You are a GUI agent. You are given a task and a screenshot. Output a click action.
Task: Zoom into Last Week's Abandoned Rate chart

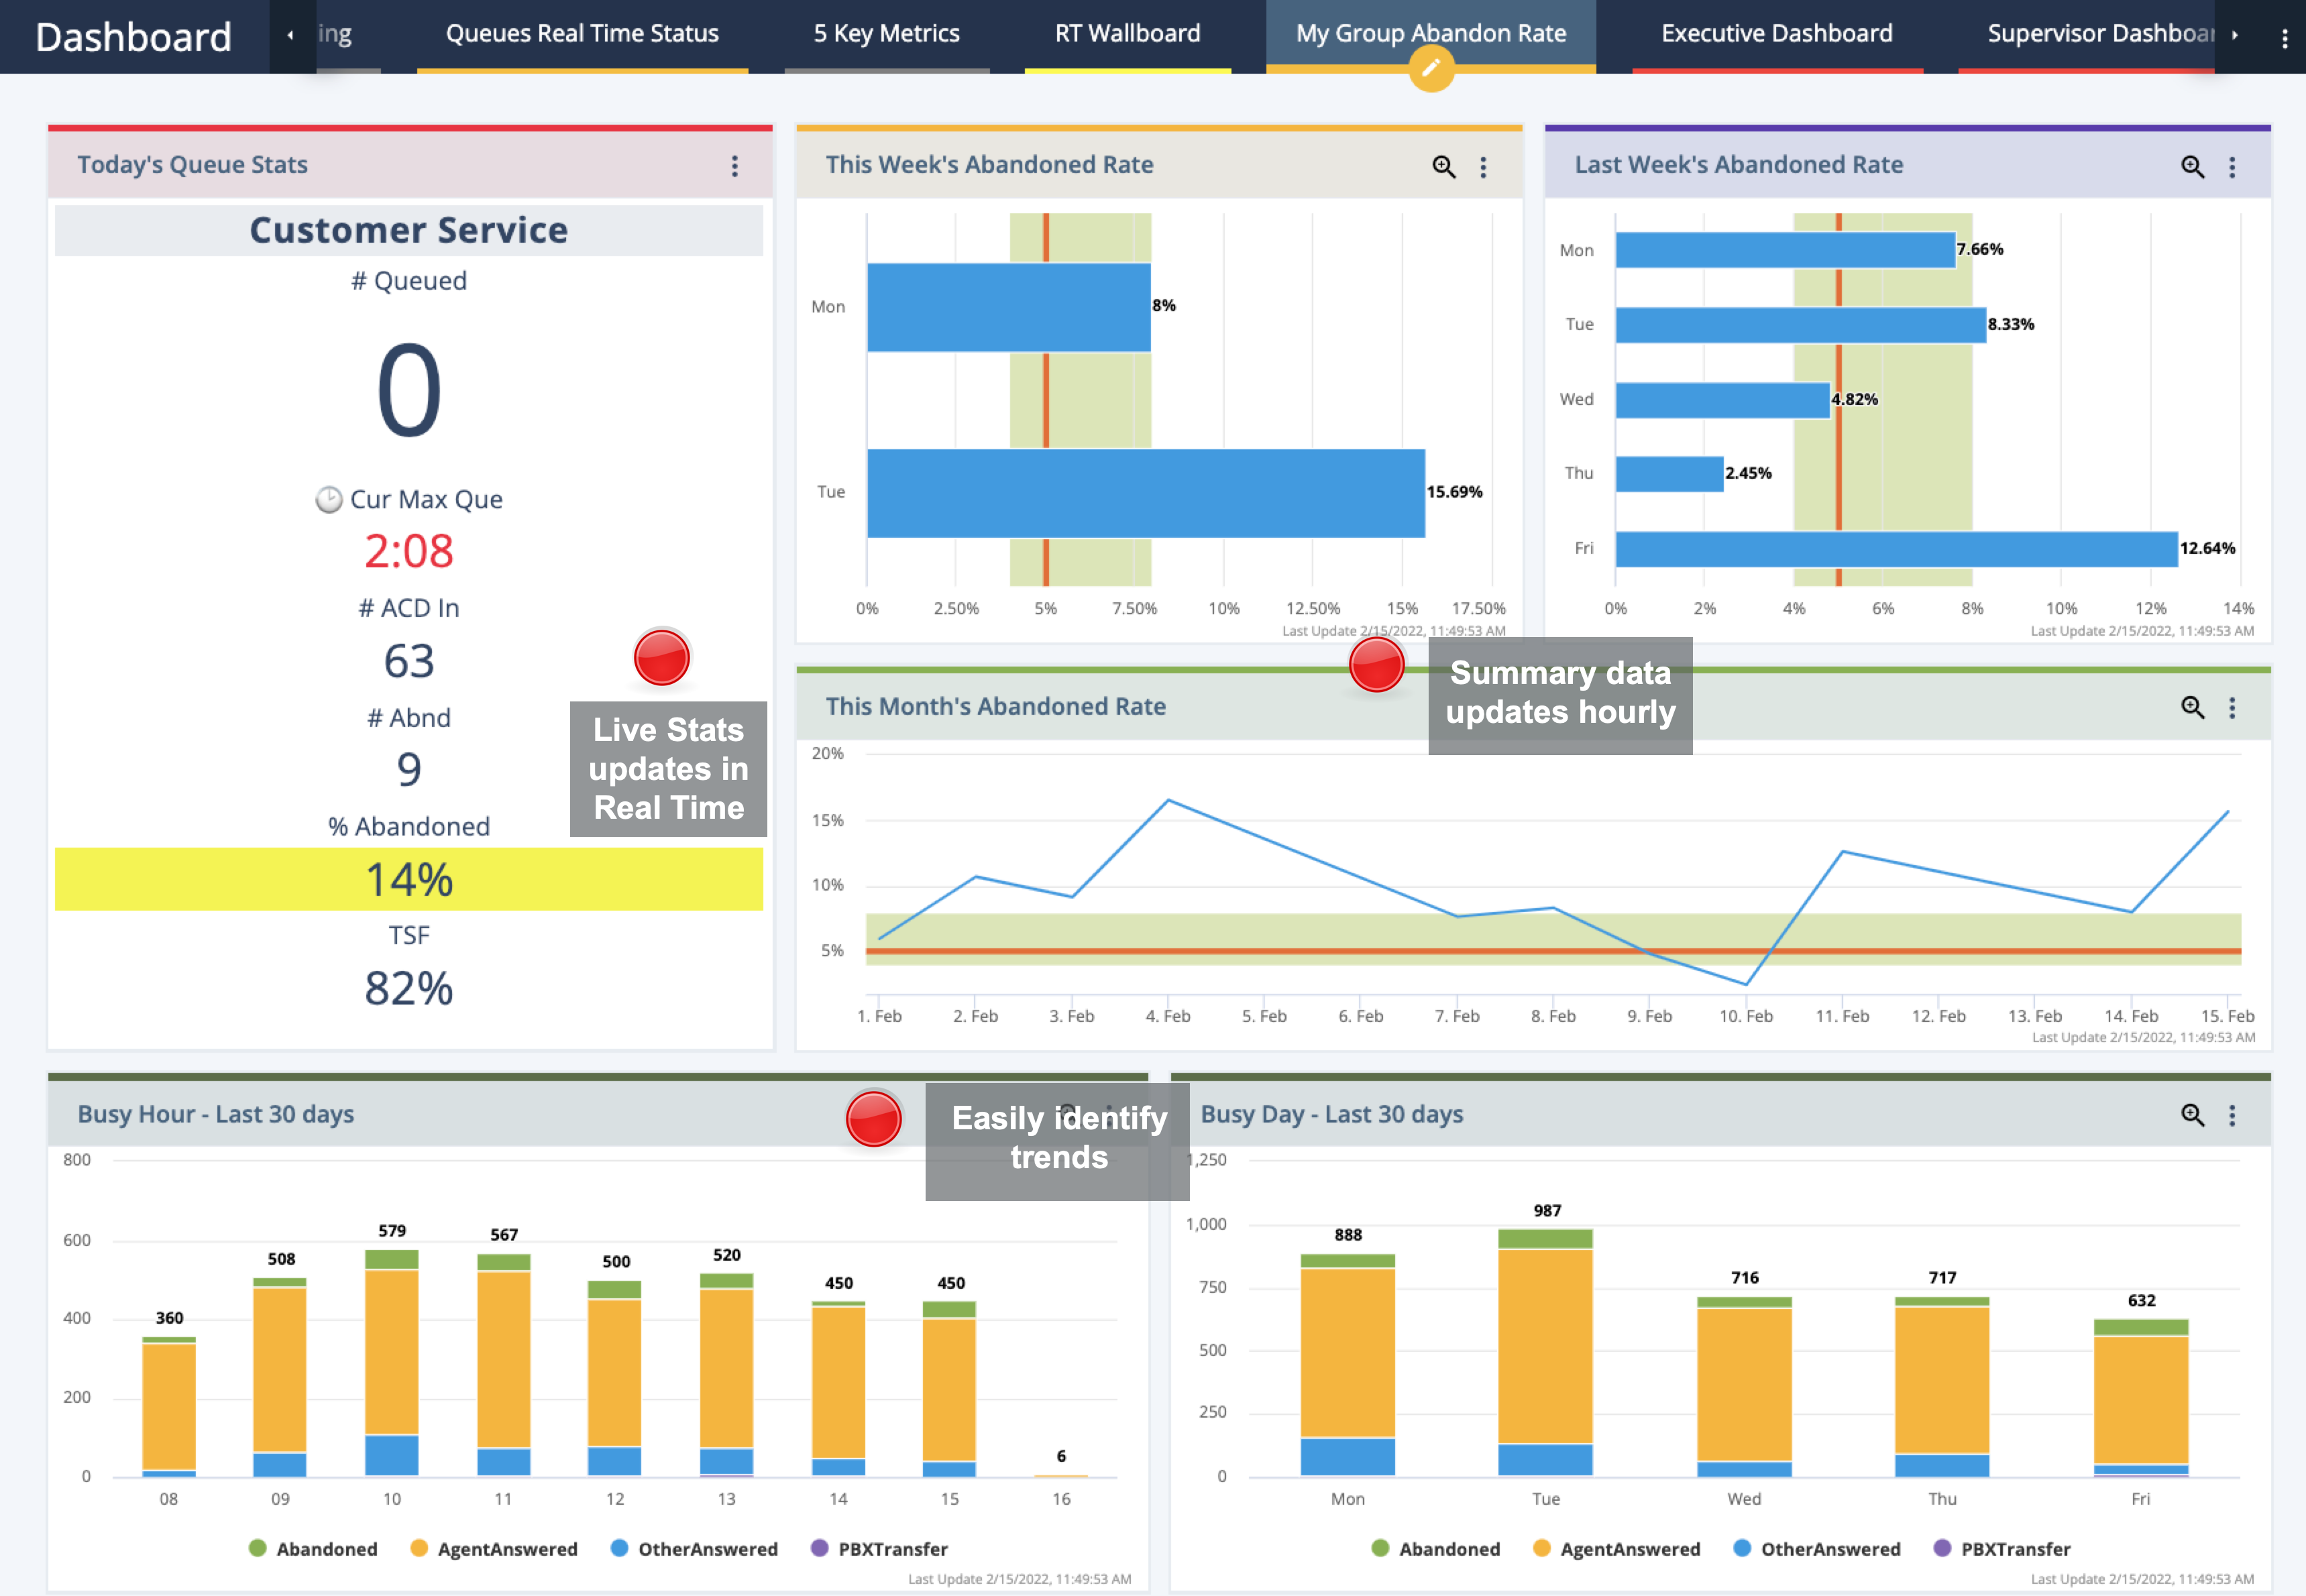tap(2192, 167)
